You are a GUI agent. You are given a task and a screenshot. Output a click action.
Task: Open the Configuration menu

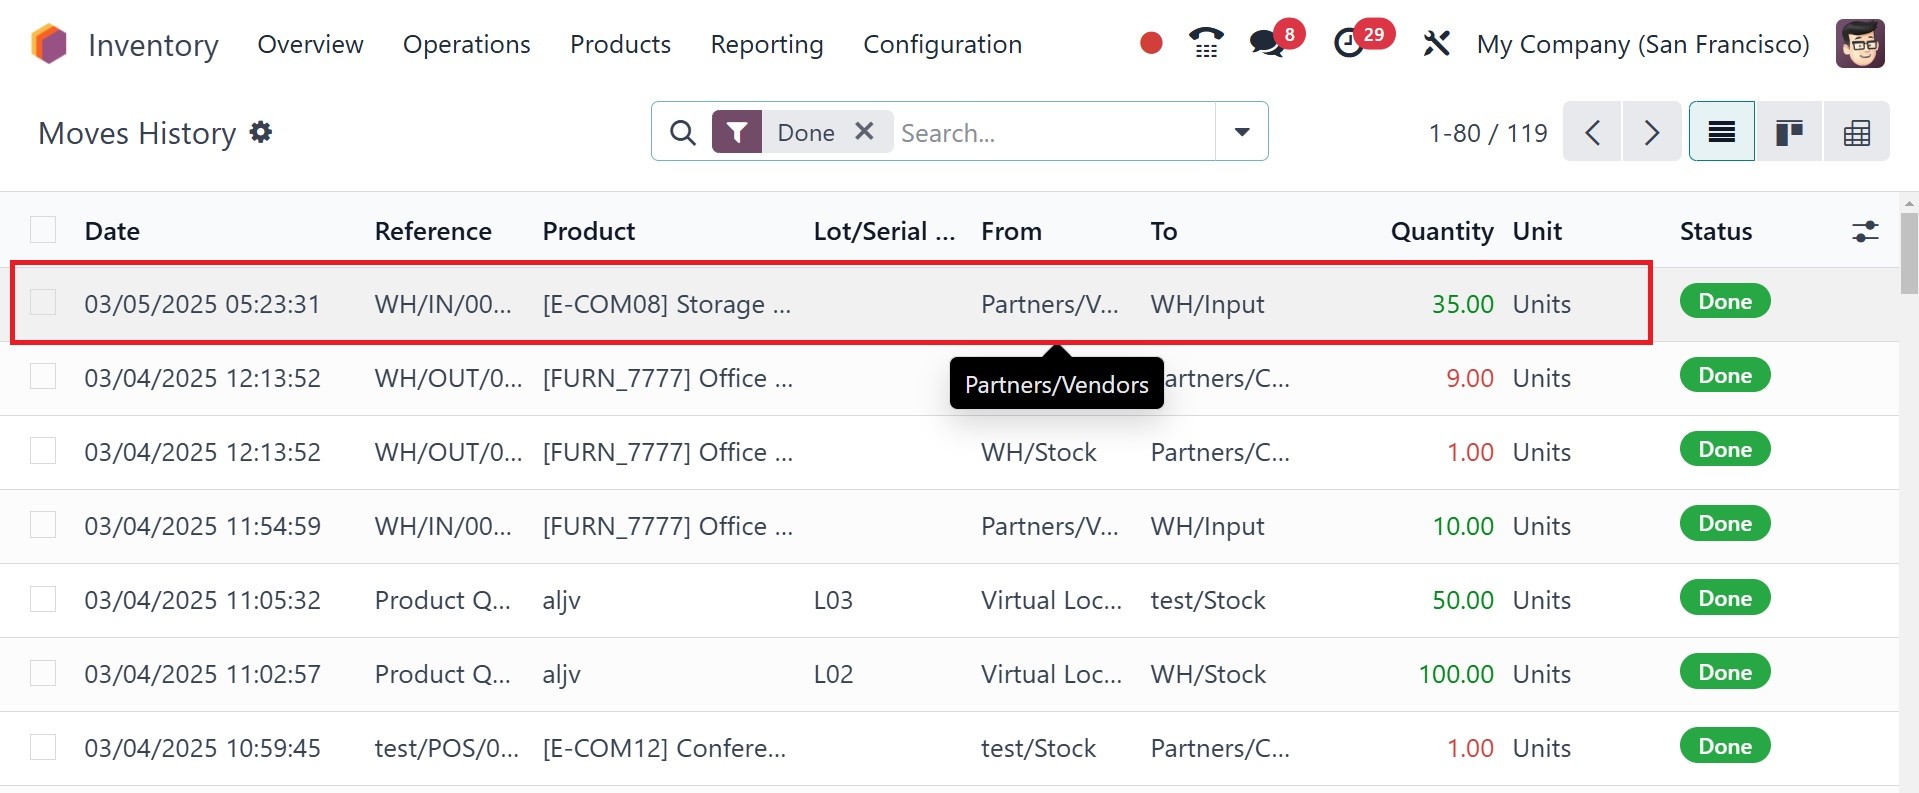[x=942, y=45]
